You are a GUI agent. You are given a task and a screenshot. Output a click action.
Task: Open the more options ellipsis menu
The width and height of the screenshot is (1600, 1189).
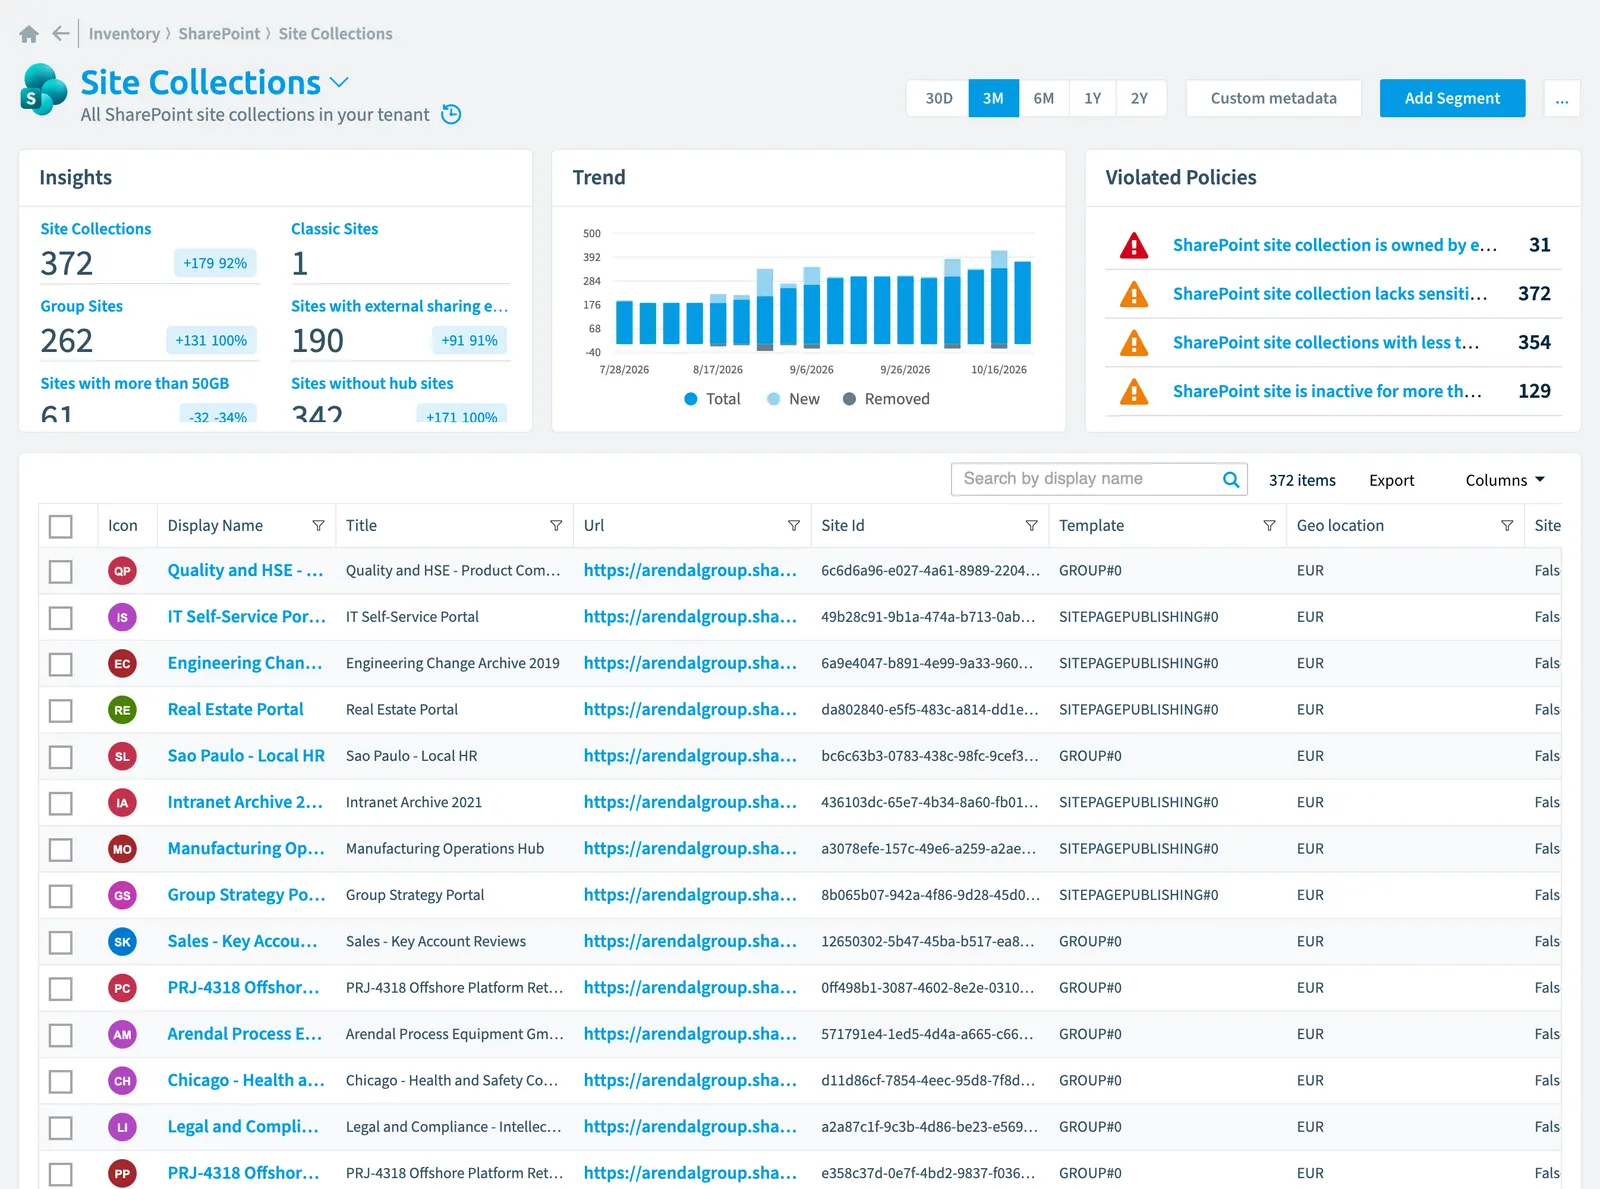click(1562, 98)
